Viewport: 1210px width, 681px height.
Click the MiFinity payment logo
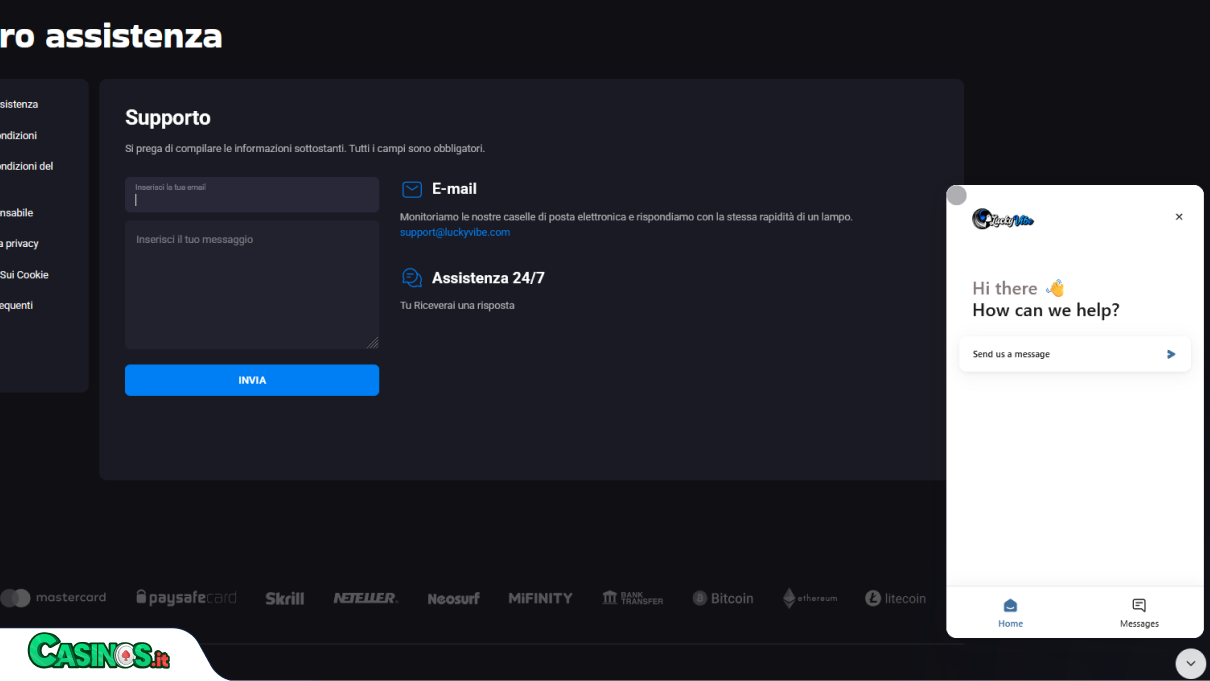click(x=540, y=598)
